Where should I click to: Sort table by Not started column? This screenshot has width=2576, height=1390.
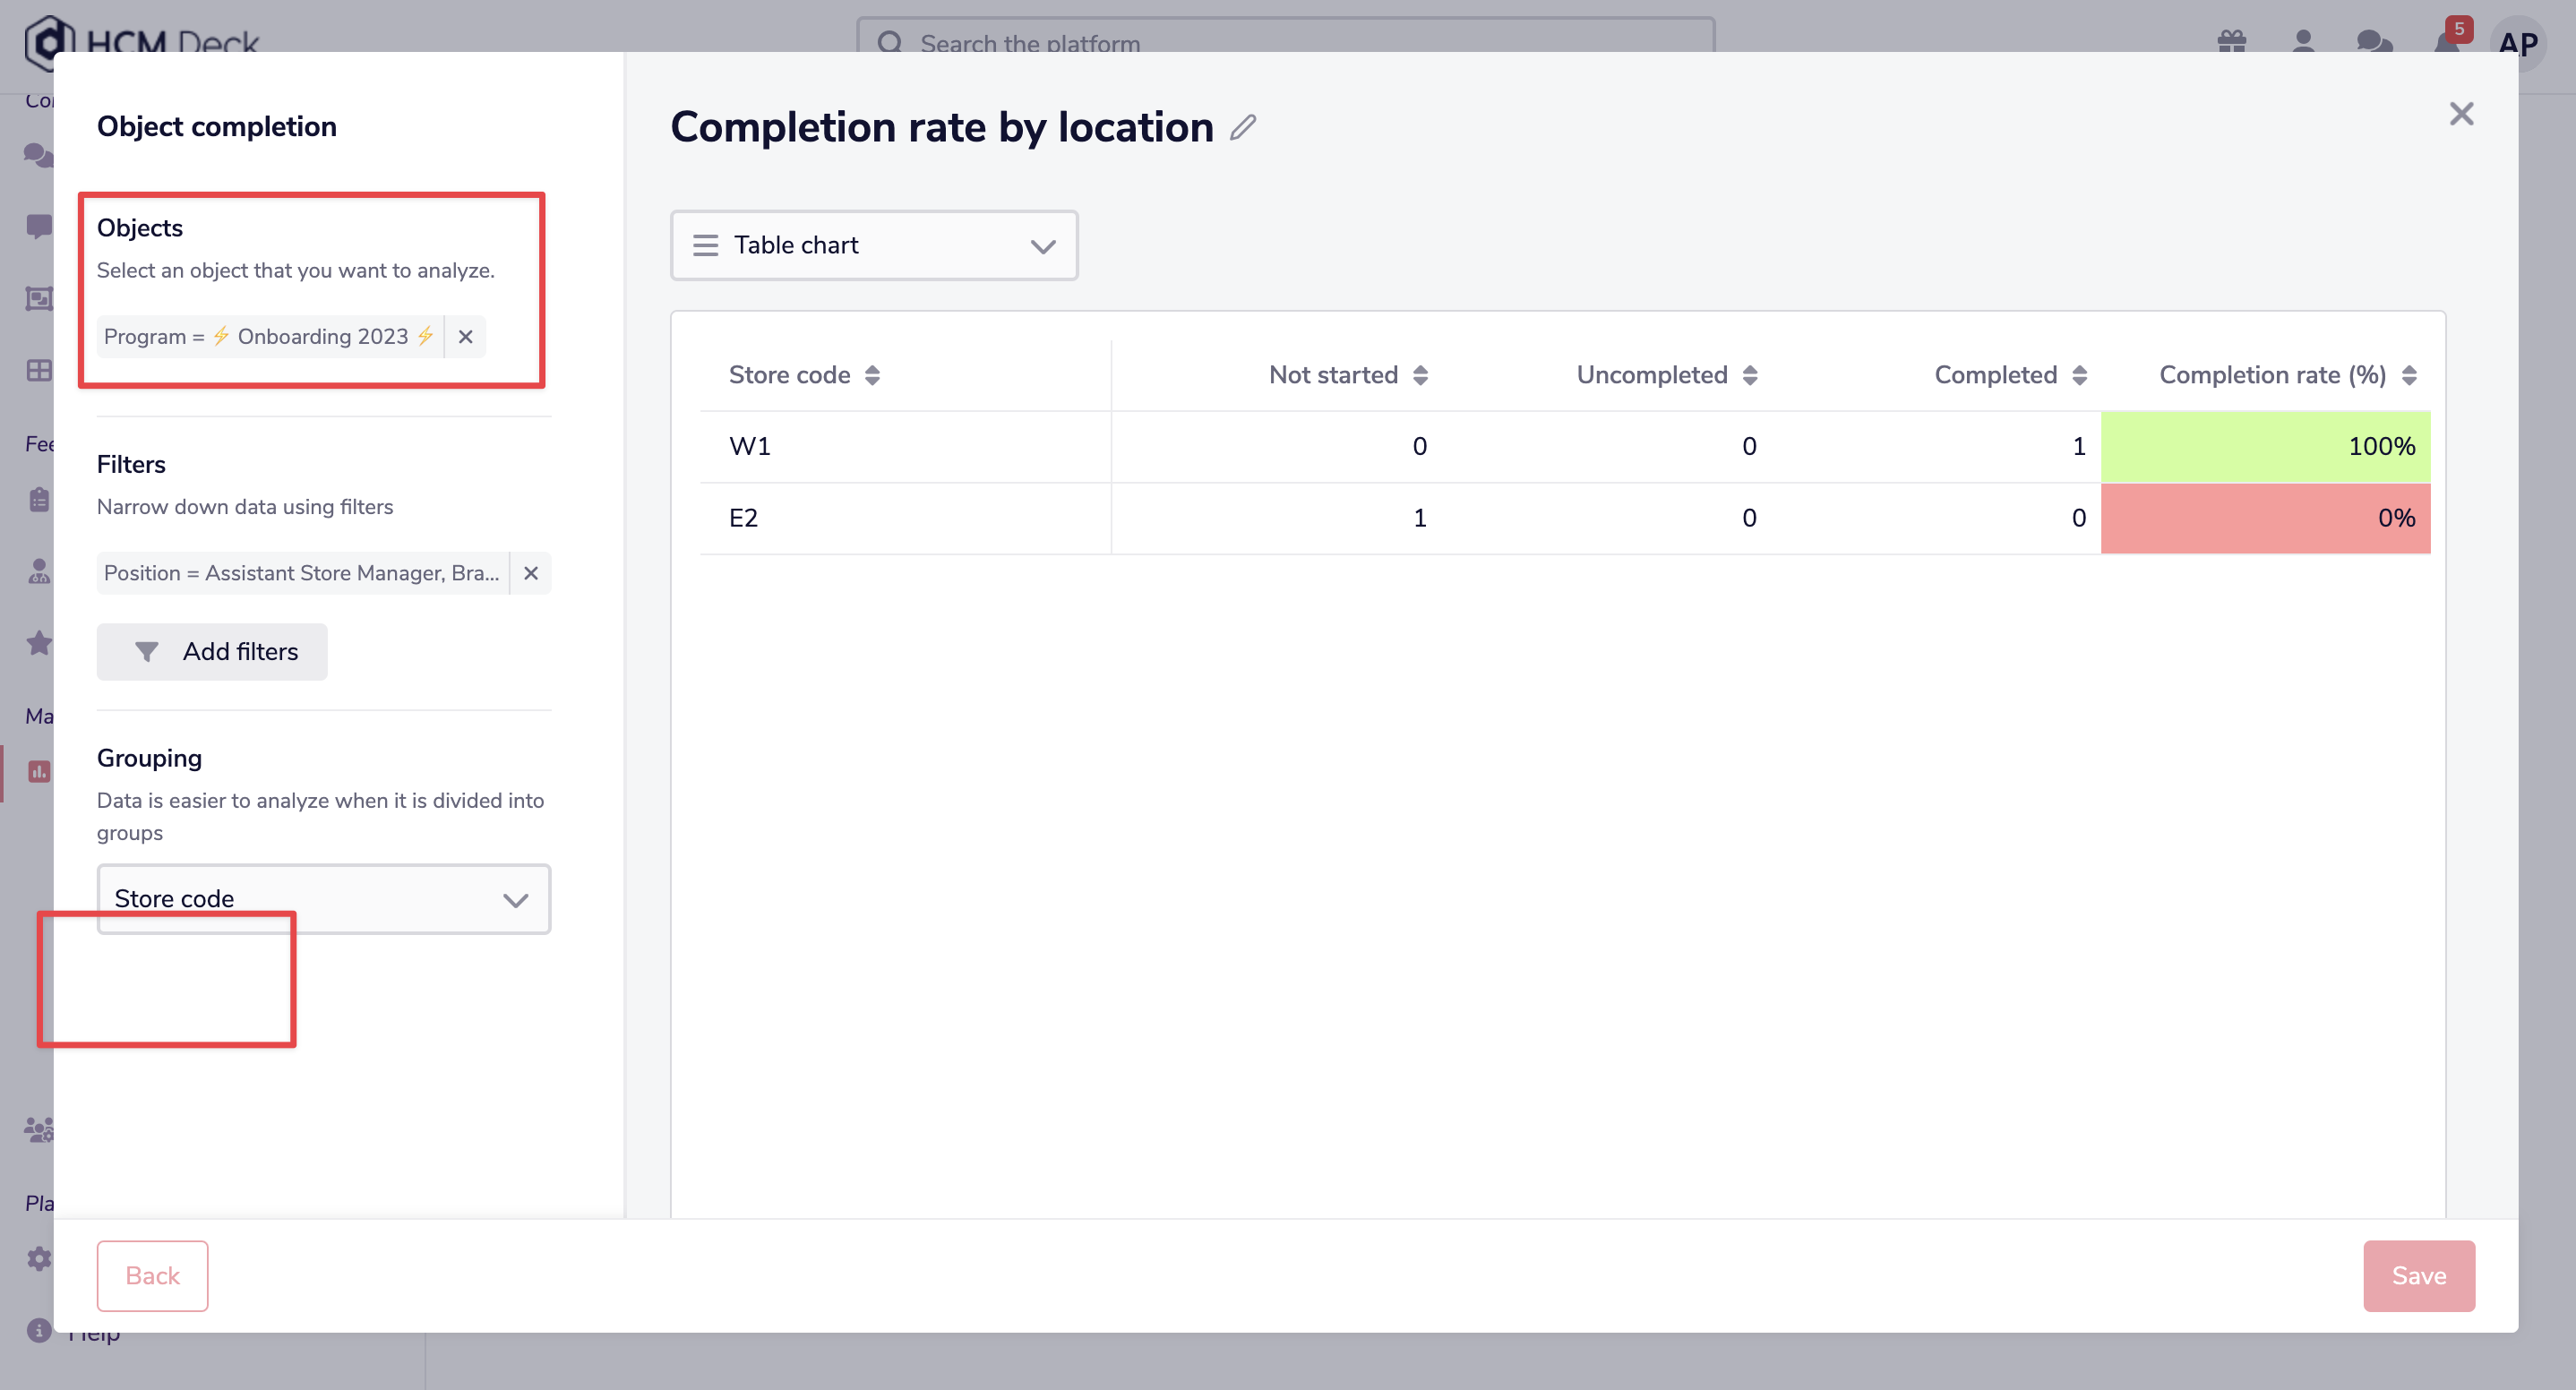(1420, 375)
